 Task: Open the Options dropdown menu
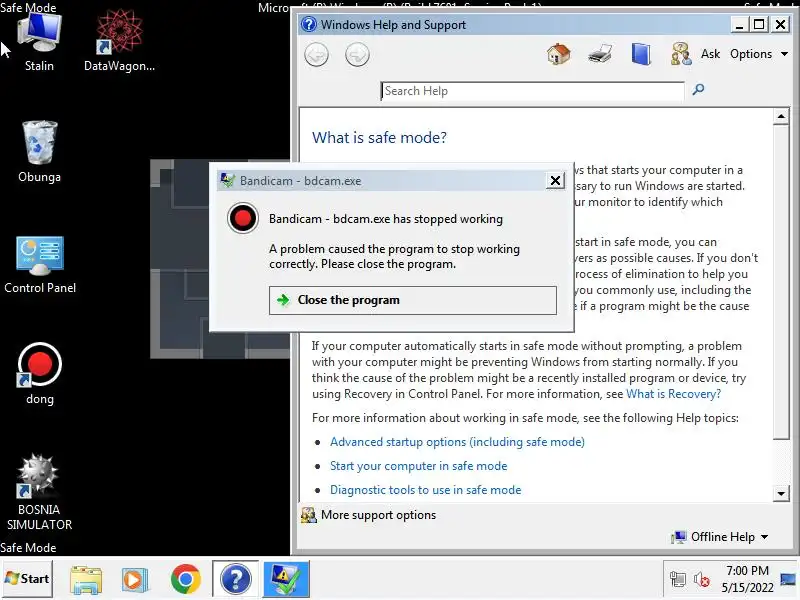click(x=759, y=54)
